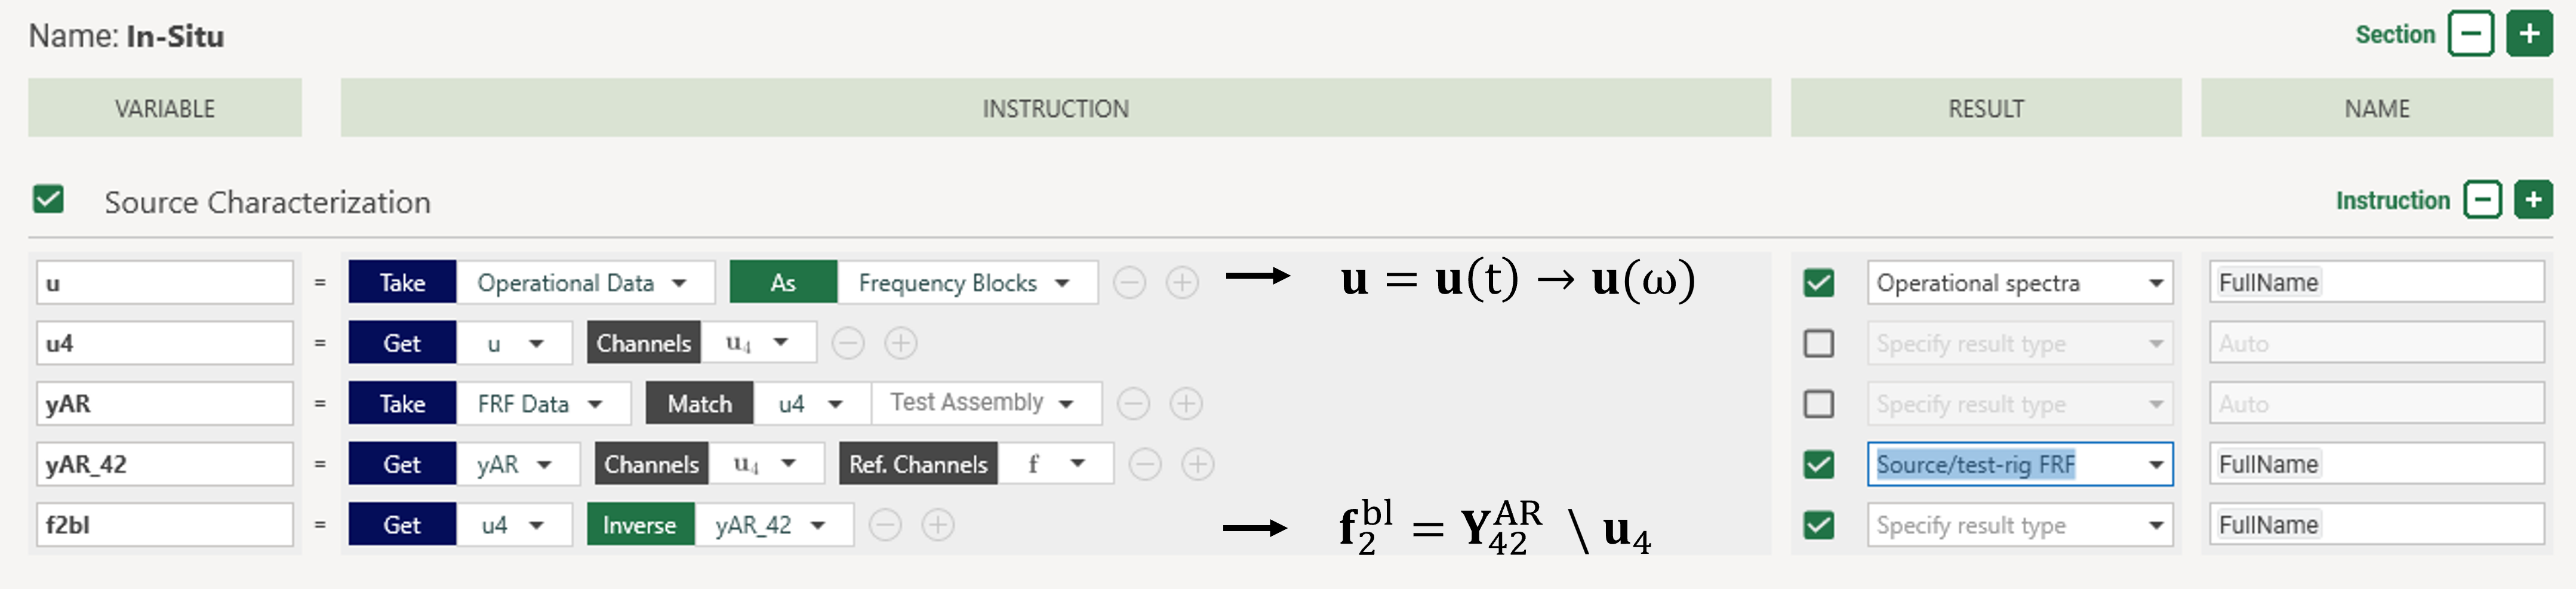The image size is (2576, 589).
Task: Select the INSTRUCTION column header
Action: click(1055, 108)
